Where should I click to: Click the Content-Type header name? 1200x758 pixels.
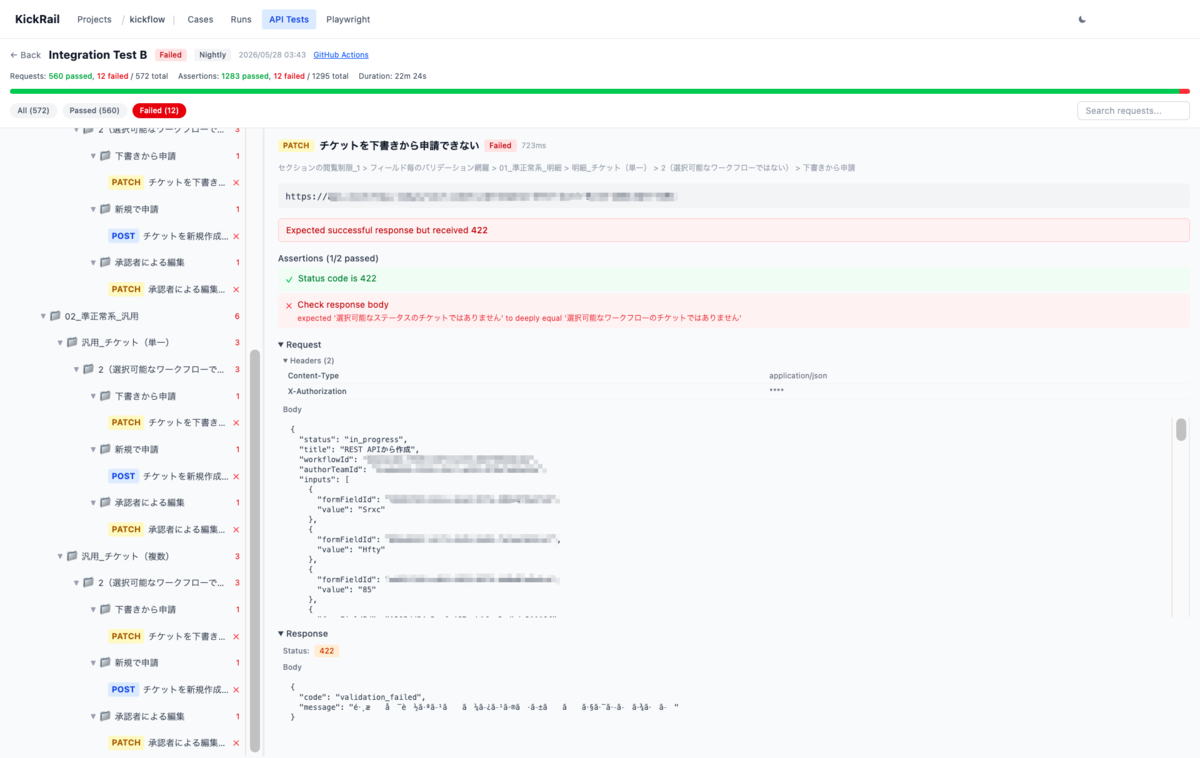coord(313,376)
